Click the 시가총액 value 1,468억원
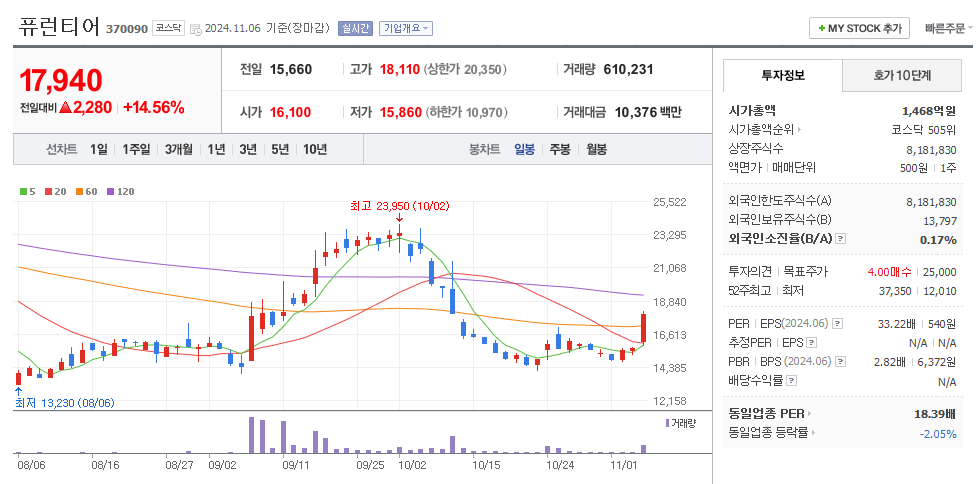This screenshot has height=484, width=980. (929, 111)
